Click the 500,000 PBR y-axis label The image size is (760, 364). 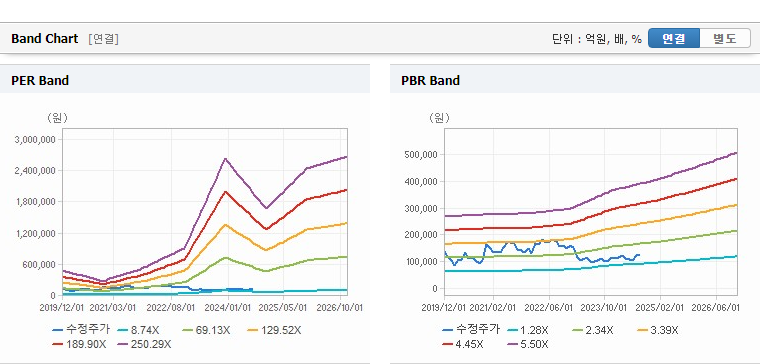pyautogui.click(x=421, y=155)
